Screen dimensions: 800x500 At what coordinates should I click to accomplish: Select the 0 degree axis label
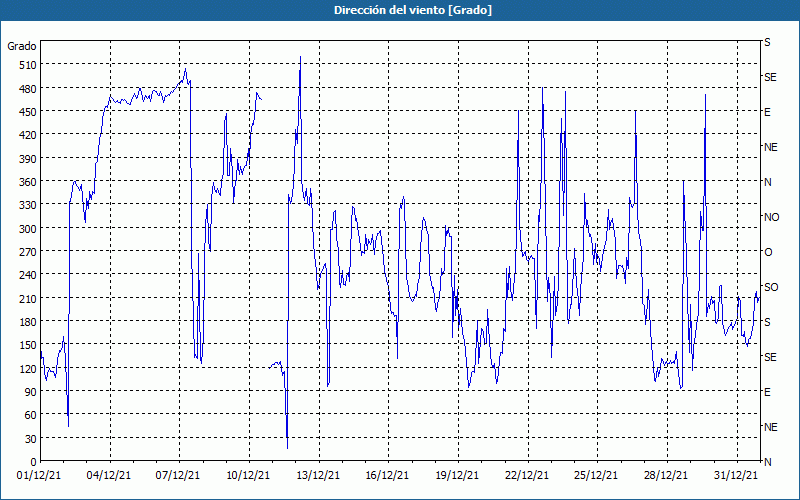click(x=34, y=462)
